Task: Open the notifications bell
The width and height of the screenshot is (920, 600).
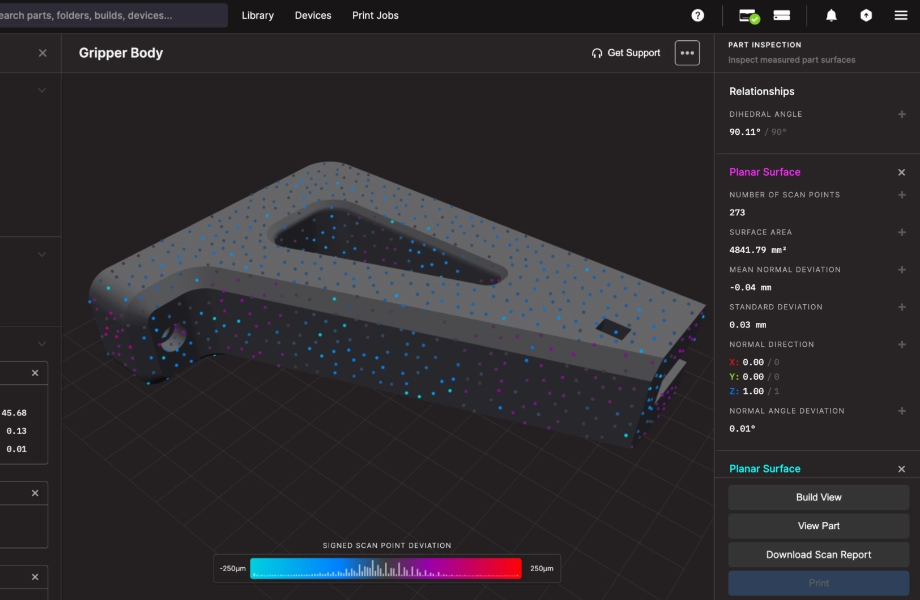Action: (831, 15)
